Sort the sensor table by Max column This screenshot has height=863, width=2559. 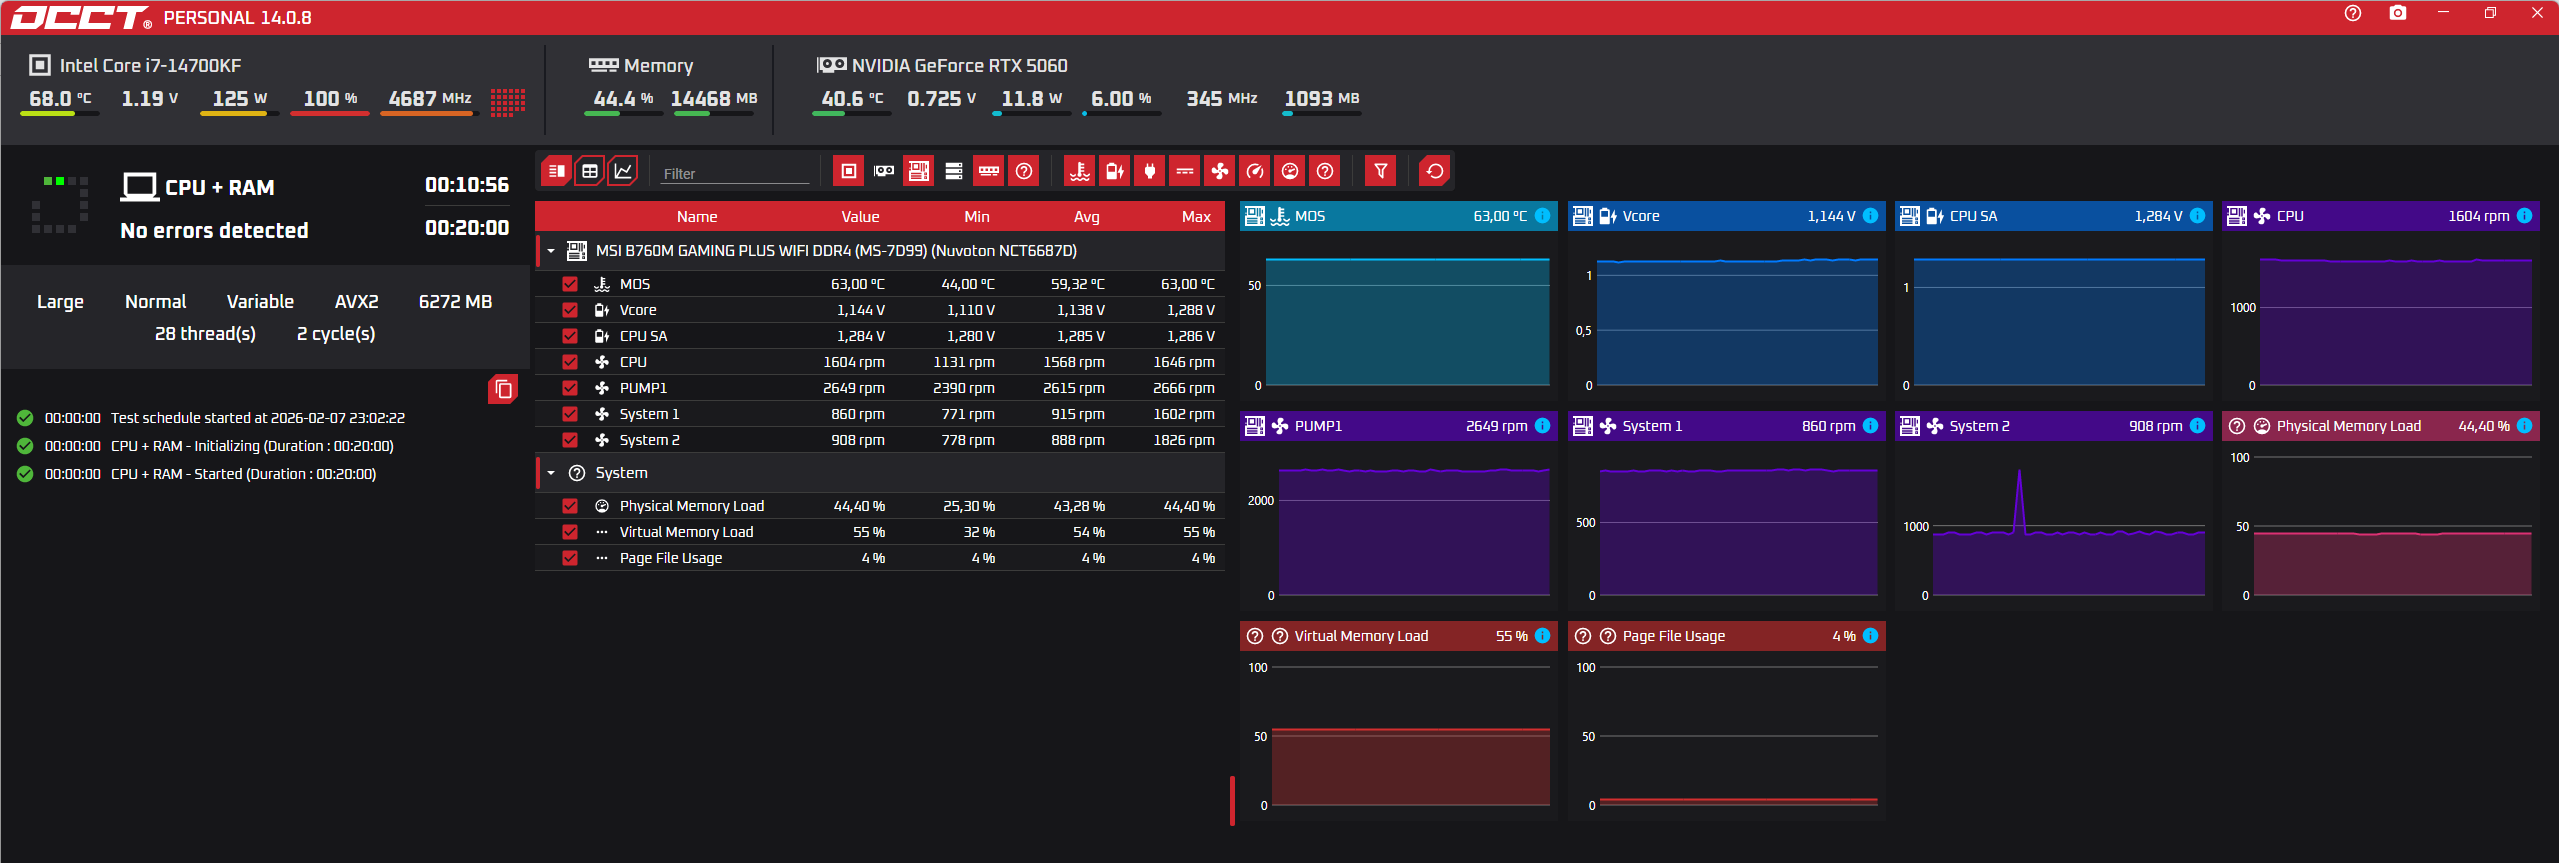[1196, 217]
